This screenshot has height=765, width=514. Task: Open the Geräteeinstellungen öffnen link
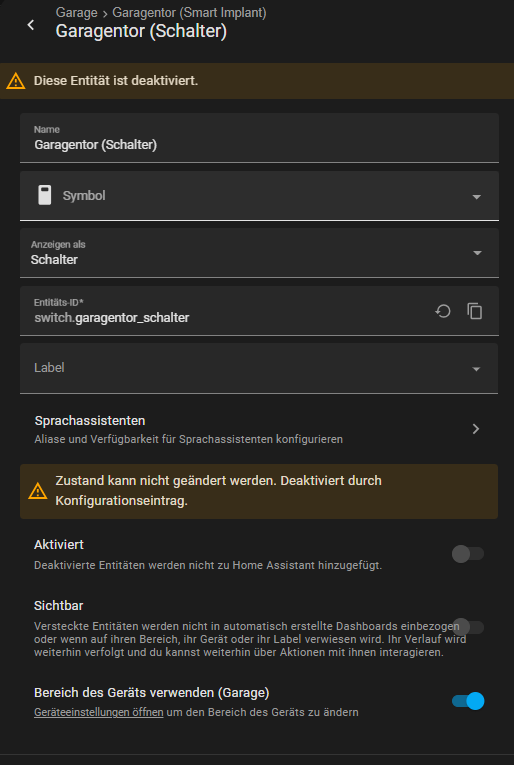(x=99, y=712)
